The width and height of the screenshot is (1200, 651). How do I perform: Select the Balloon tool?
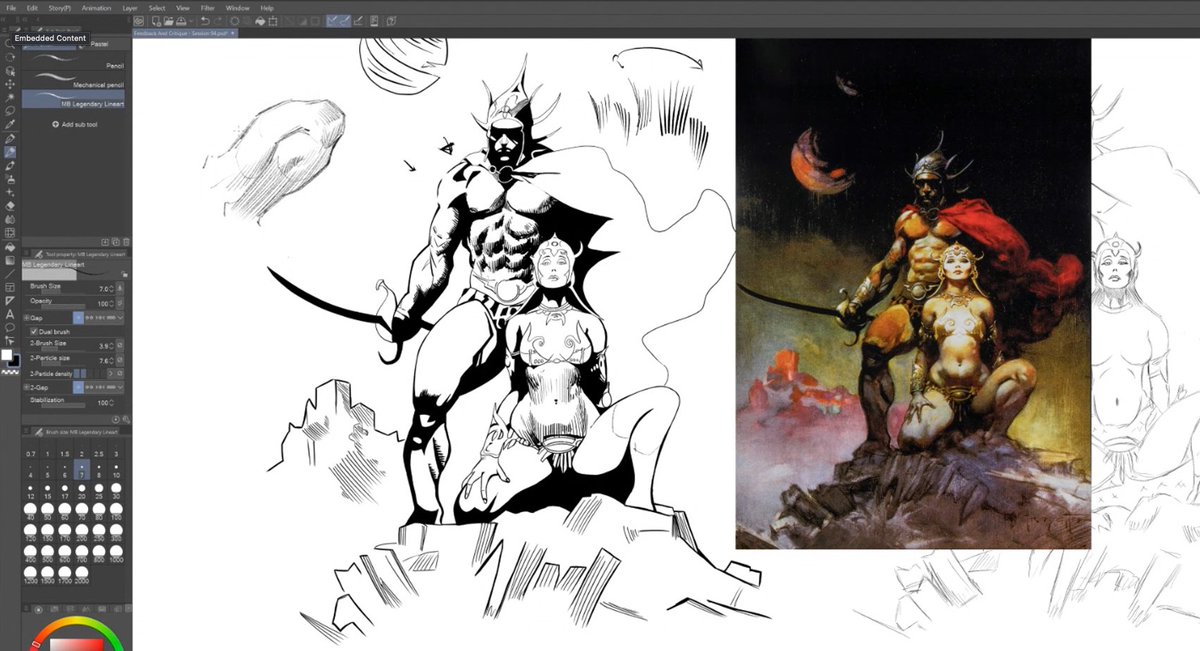click(10, 327)
